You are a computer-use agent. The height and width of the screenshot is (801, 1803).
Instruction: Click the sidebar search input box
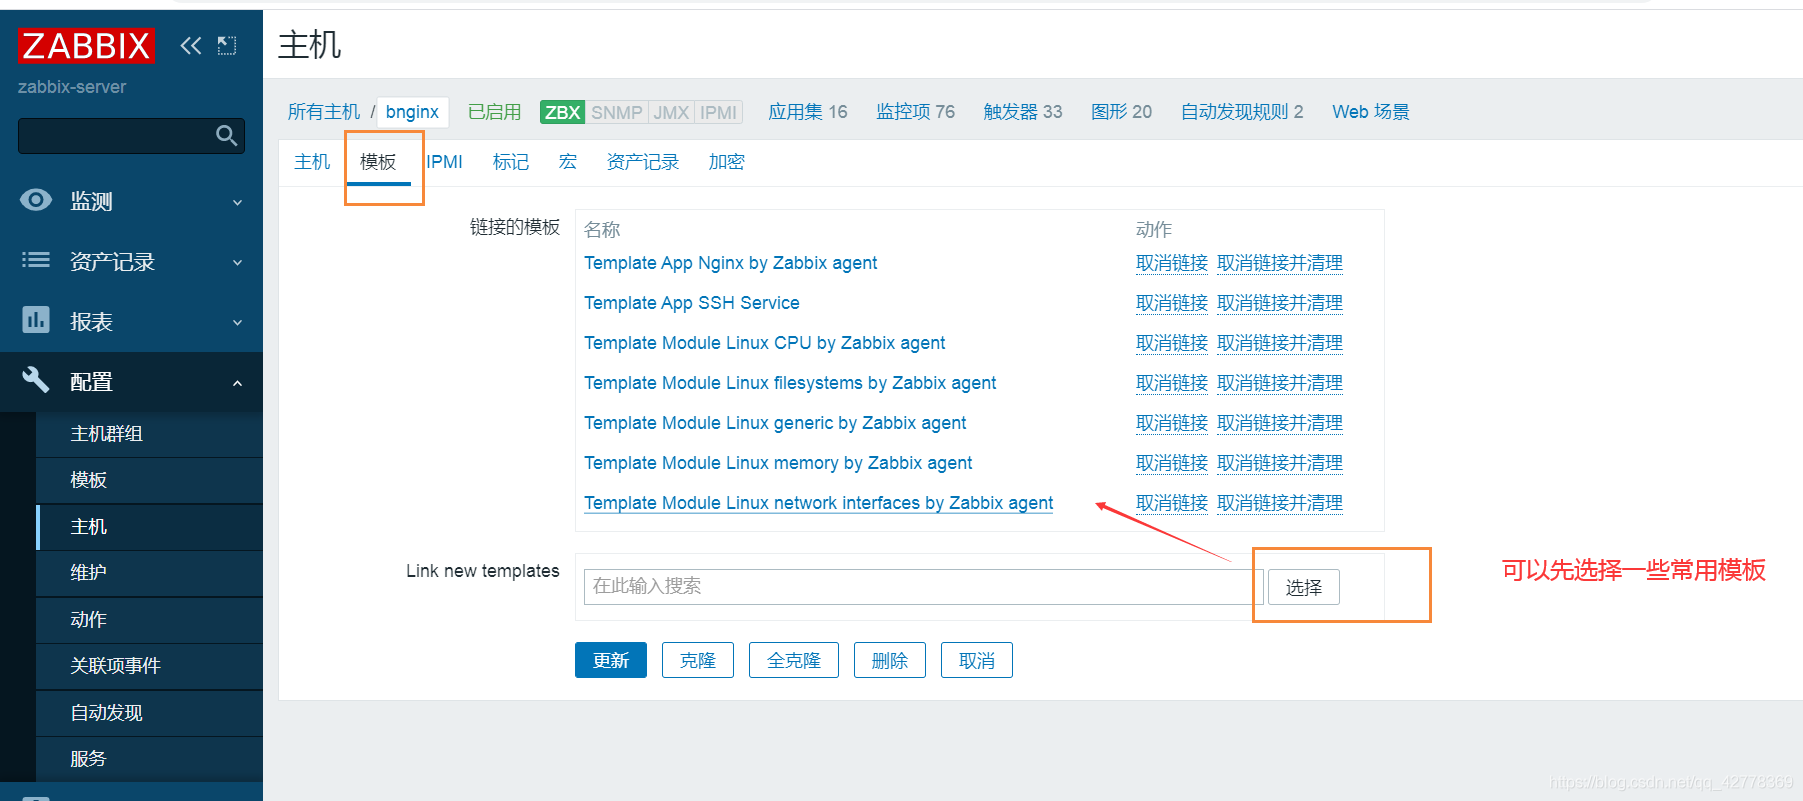click(x=131, y=136)
